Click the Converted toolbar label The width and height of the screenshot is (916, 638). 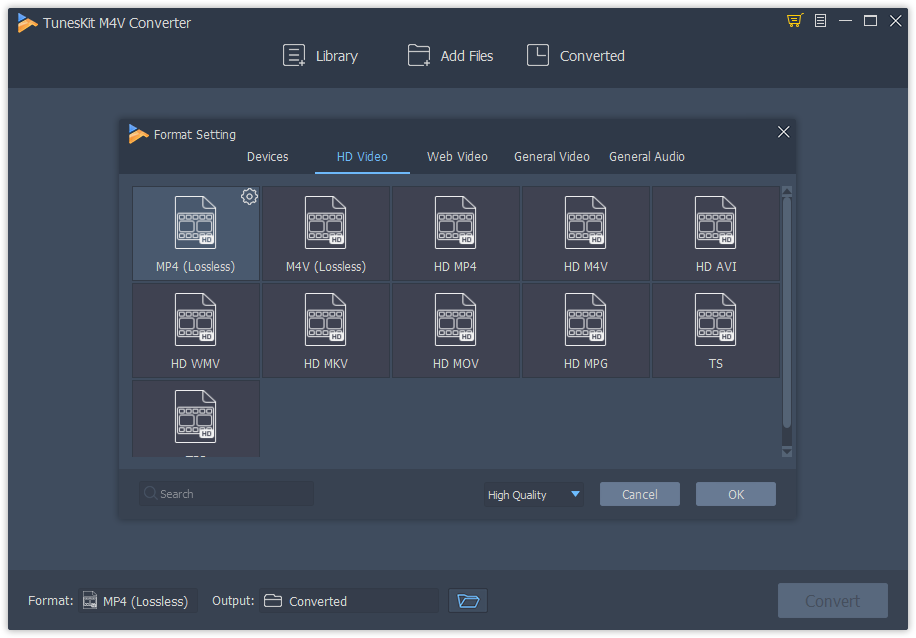[x=592, y=56]
